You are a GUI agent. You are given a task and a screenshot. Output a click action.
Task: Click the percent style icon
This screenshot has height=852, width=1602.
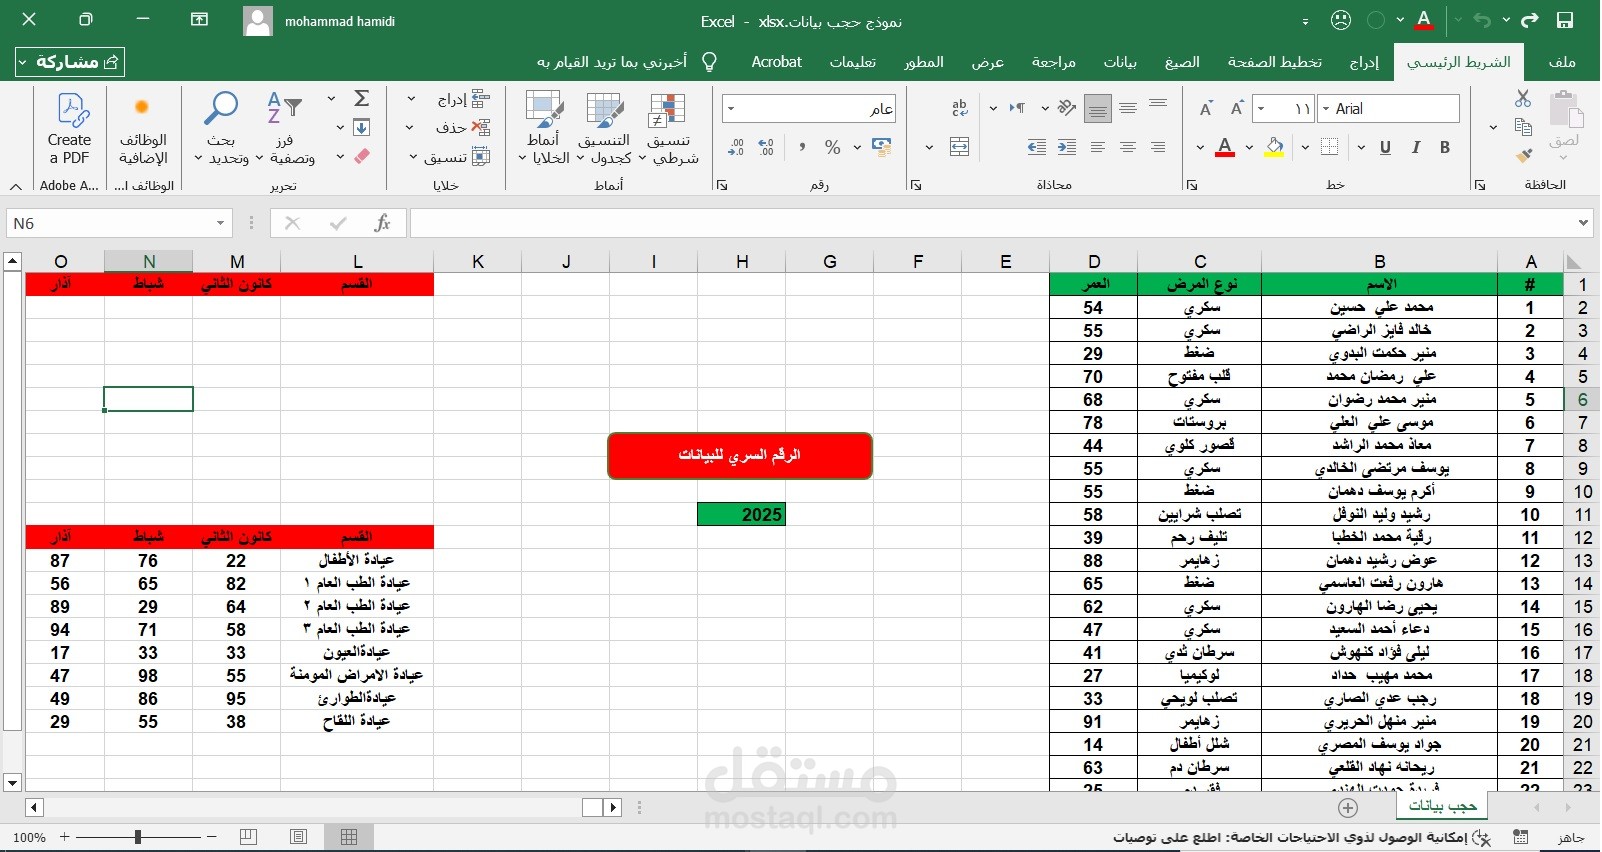(832, 147)
